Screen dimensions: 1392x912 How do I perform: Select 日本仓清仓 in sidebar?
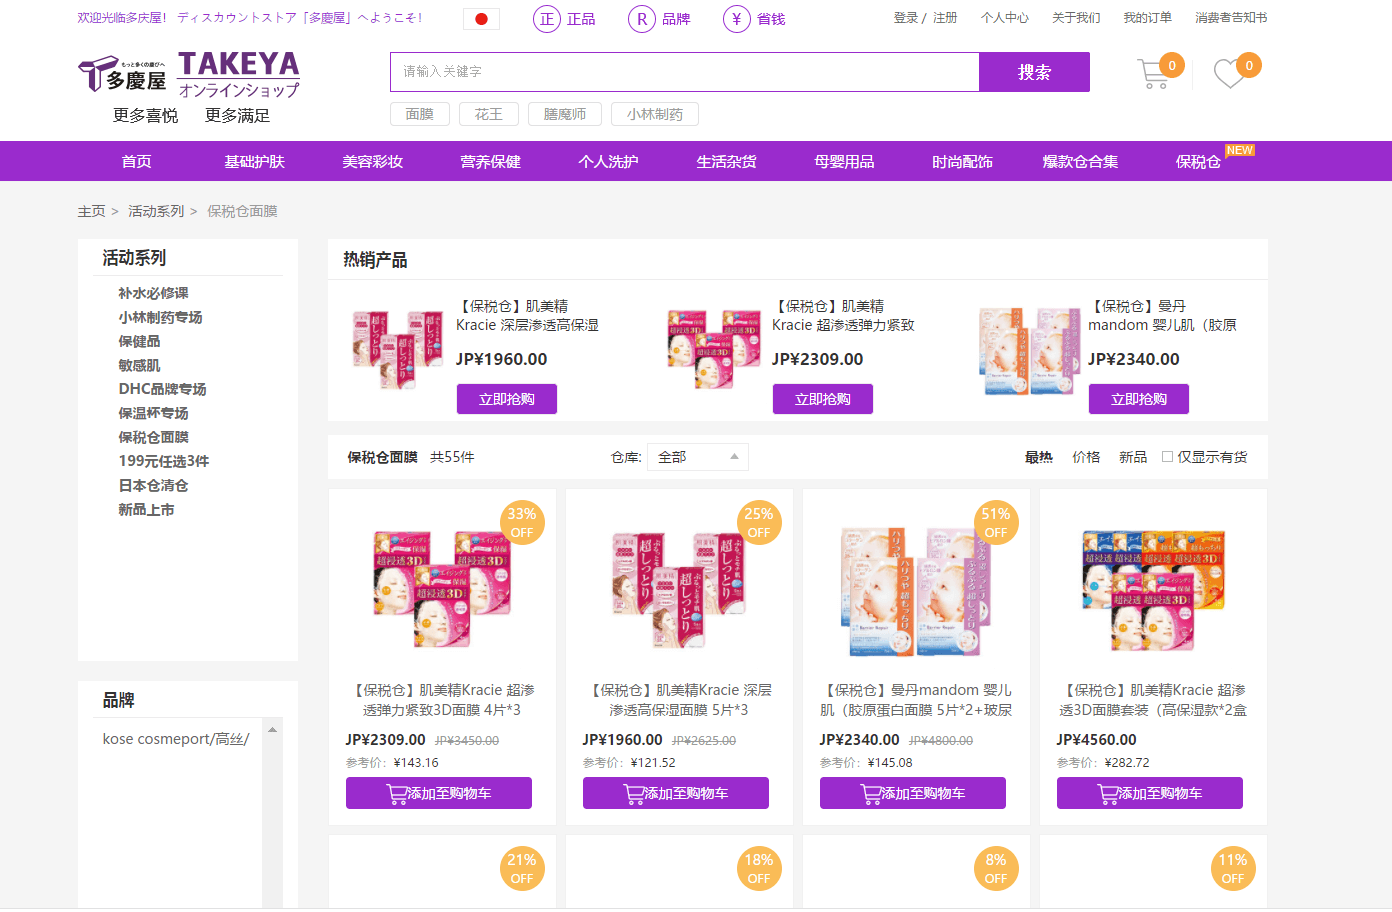pos(153,485)
